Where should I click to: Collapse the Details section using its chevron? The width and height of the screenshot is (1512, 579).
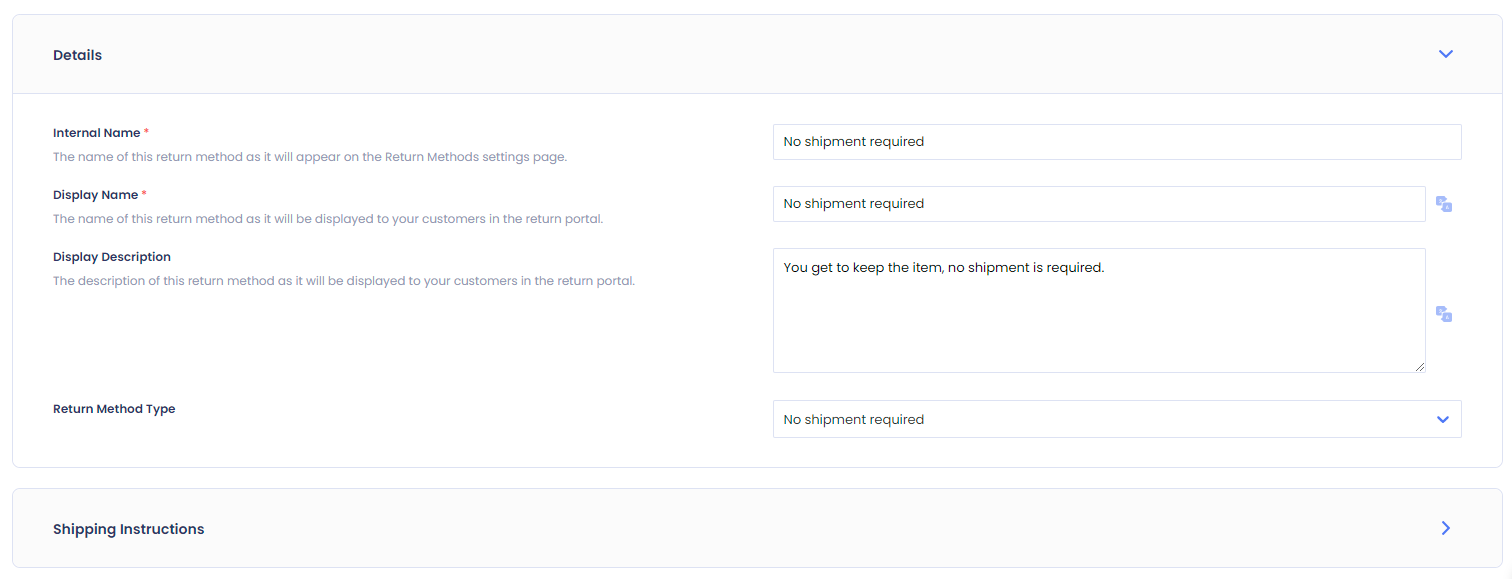[x=1446, y=54]
